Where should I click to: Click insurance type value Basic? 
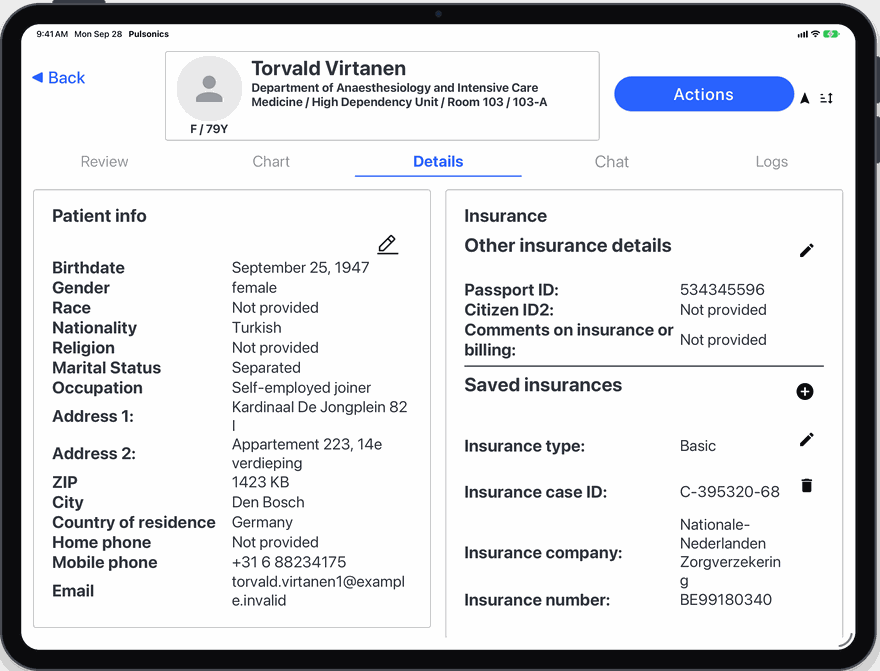coord(698,446)
